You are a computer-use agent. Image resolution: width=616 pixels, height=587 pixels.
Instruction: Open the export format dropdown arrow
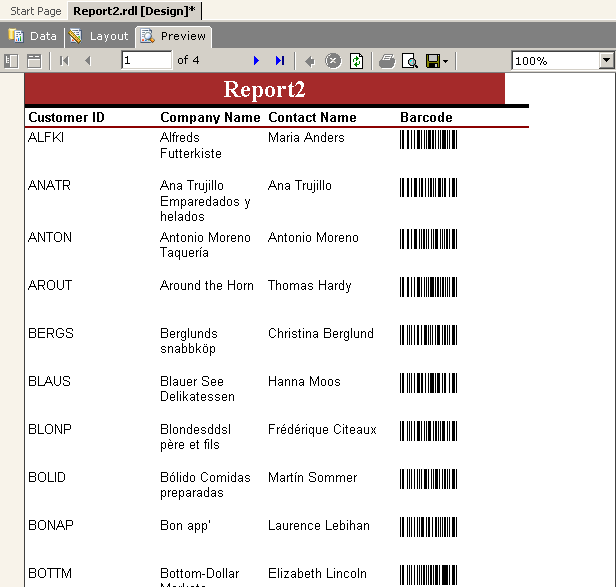pos(445,61)
